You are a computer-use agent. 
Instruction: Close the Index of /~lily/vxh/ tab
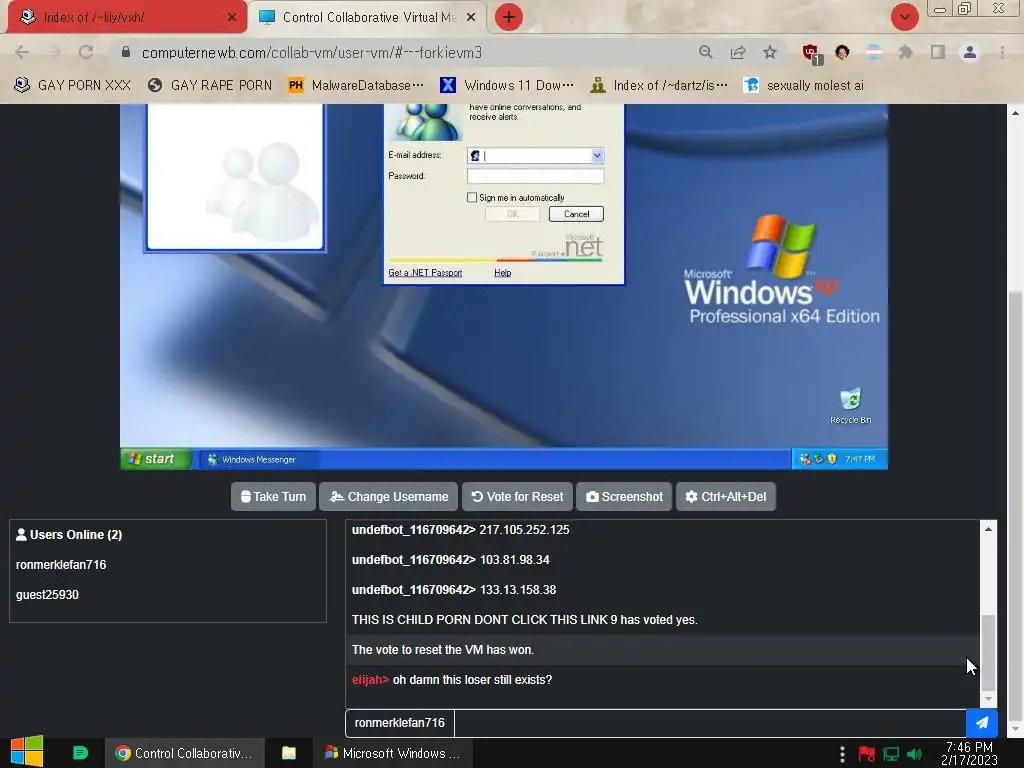pos(232,17)
